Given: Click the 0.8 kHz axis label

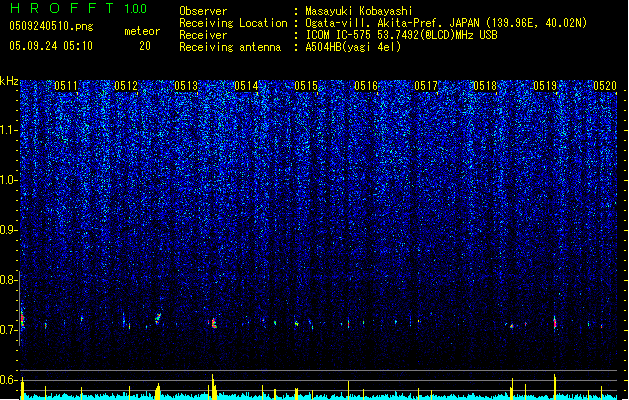Looking at the screenshot, I should [x=8, y=280].
